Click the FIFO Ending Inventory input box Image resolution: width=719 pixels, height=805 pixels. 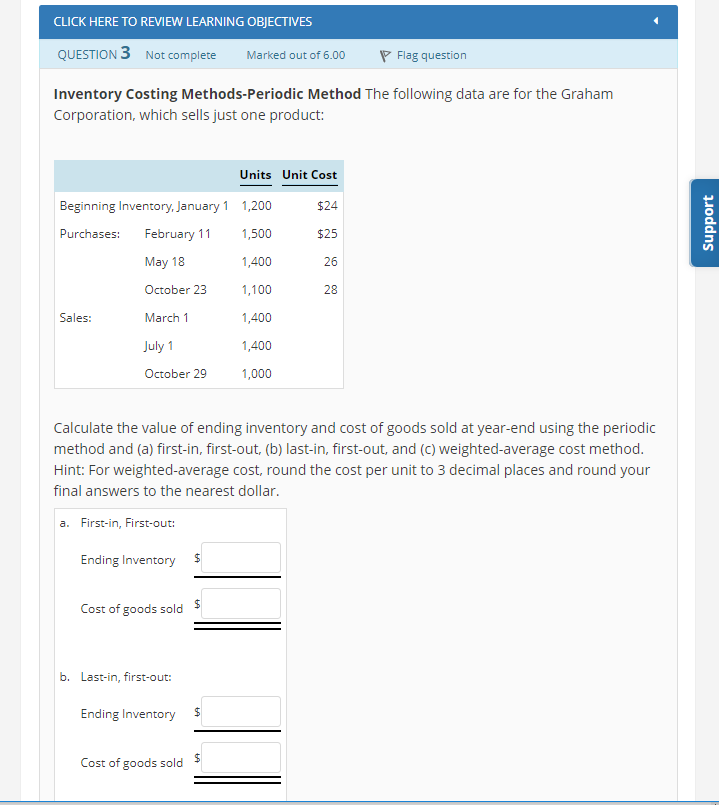pyautogui.click(x=240, y=558)
